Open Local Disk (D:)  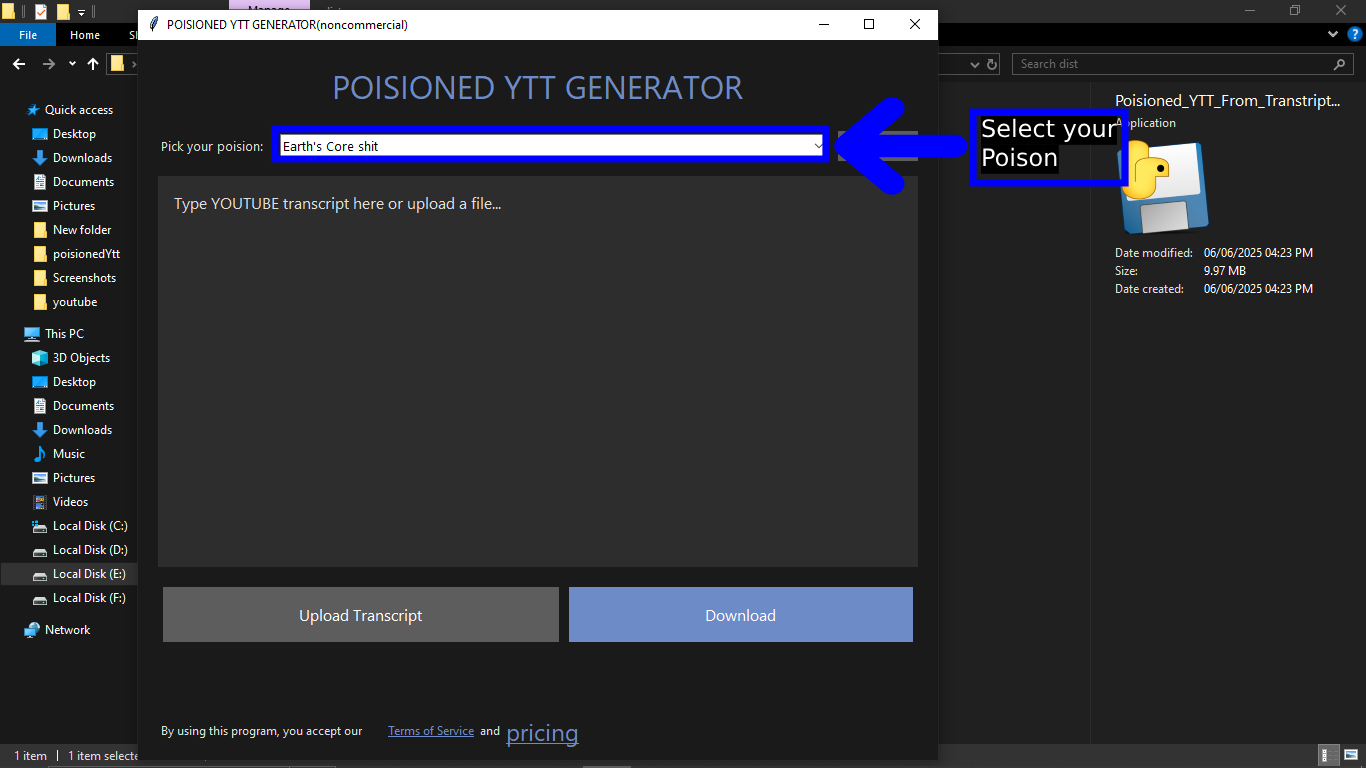[90, 550]
